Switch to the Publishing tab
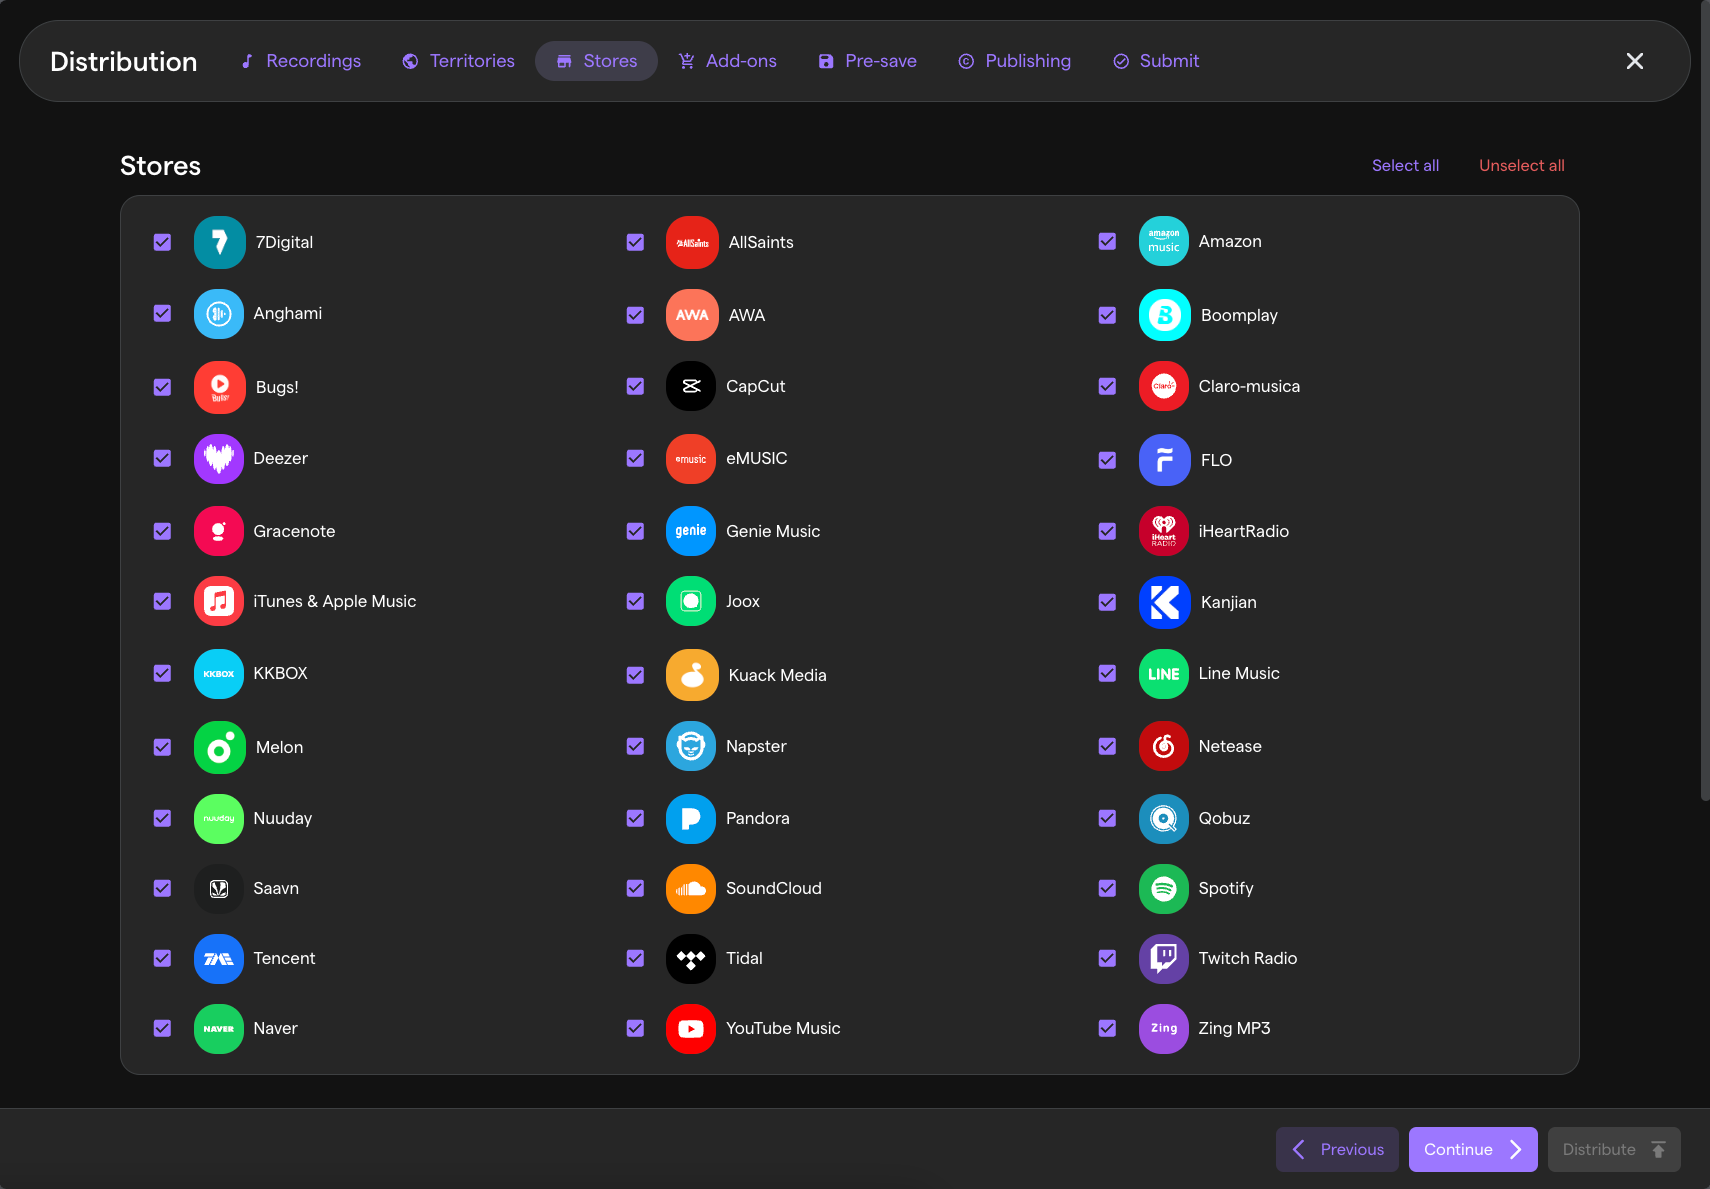The height and width of the screenshot is (1189, 1710). (1015, 61)
